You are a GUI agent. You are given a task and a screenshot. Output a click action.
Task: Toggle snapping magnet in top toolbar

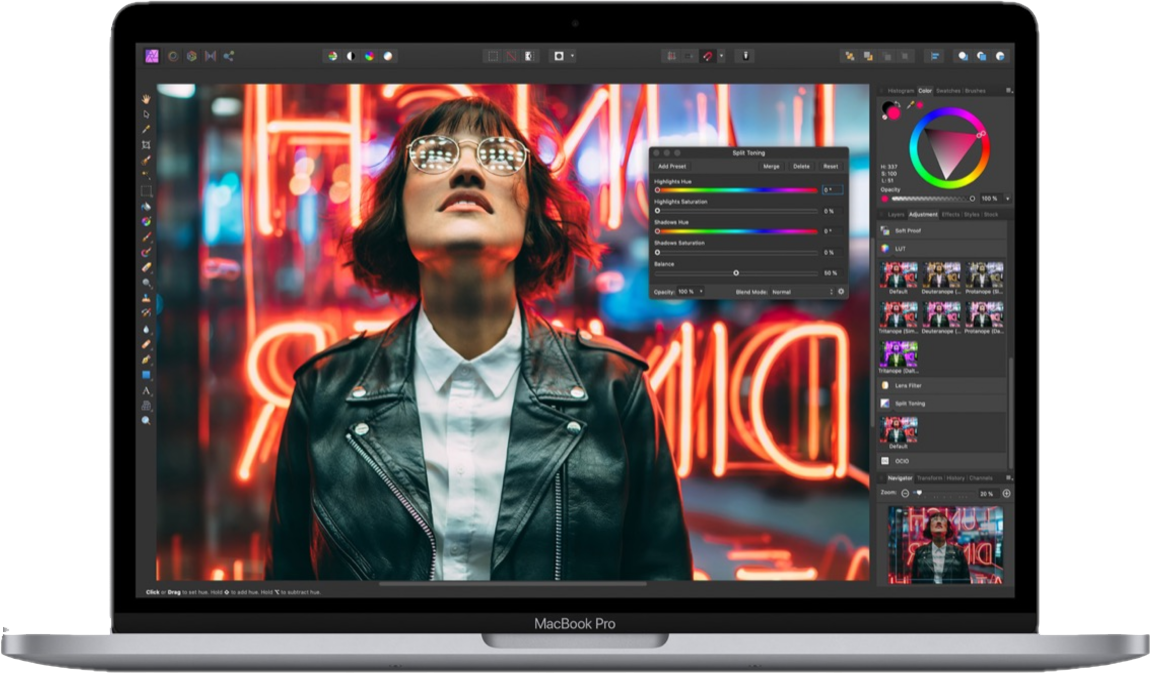(708, 56)
